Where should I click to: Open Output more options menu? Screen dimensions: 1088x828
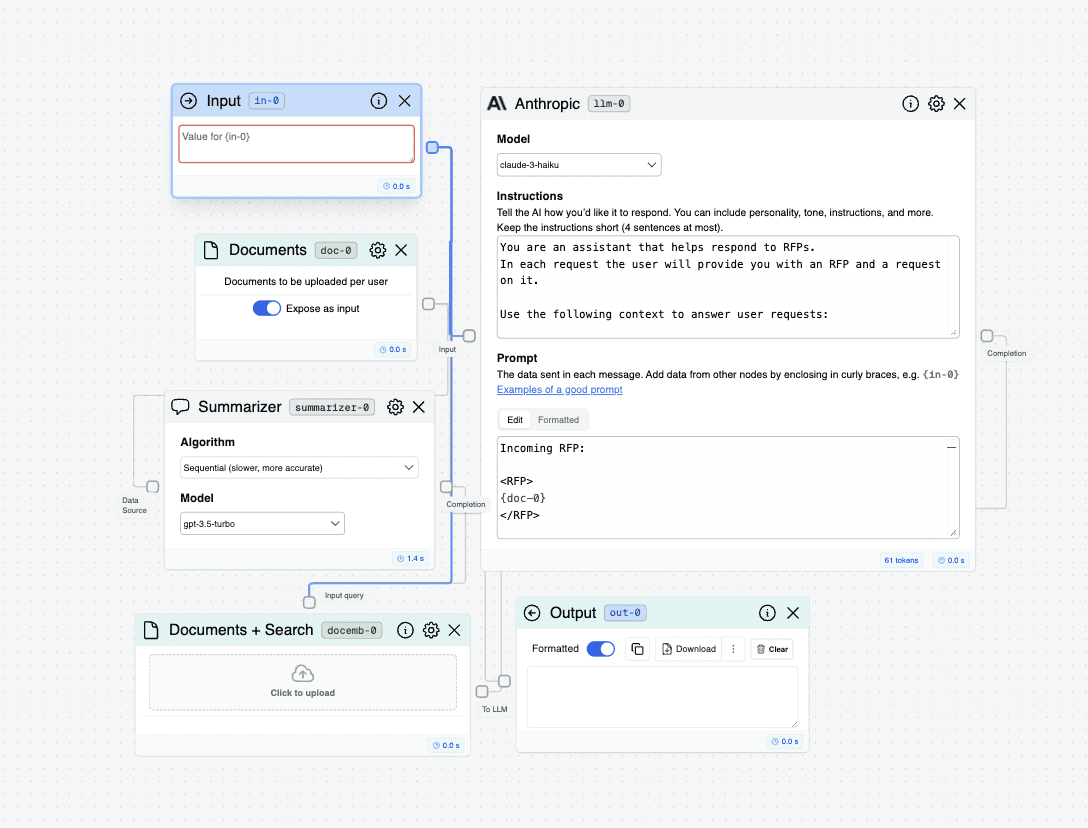tap(733, 649)
